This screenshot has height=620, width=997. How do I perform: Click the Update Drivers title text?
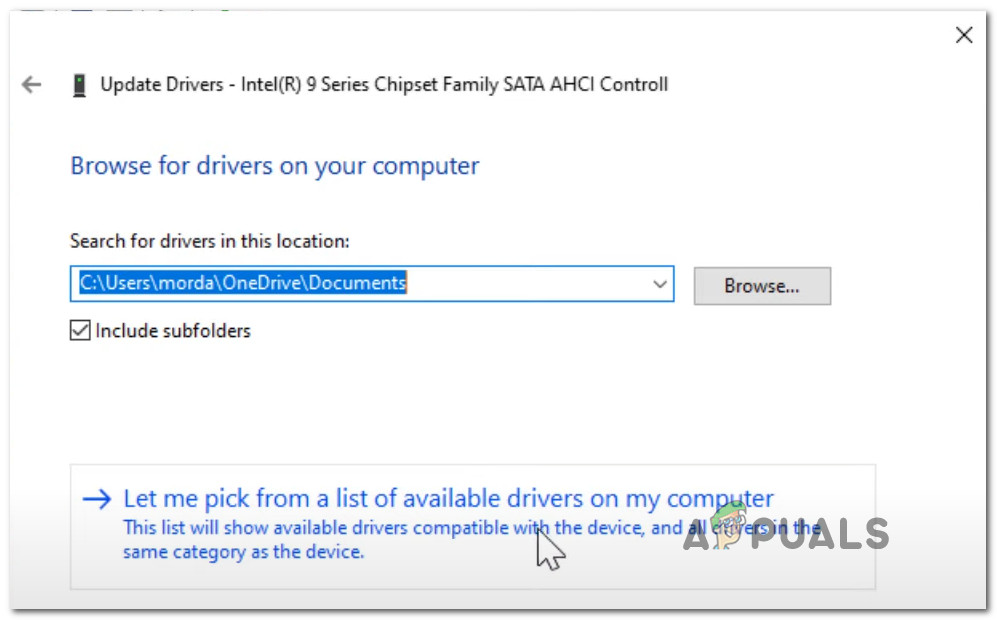[x=383, y=84]
